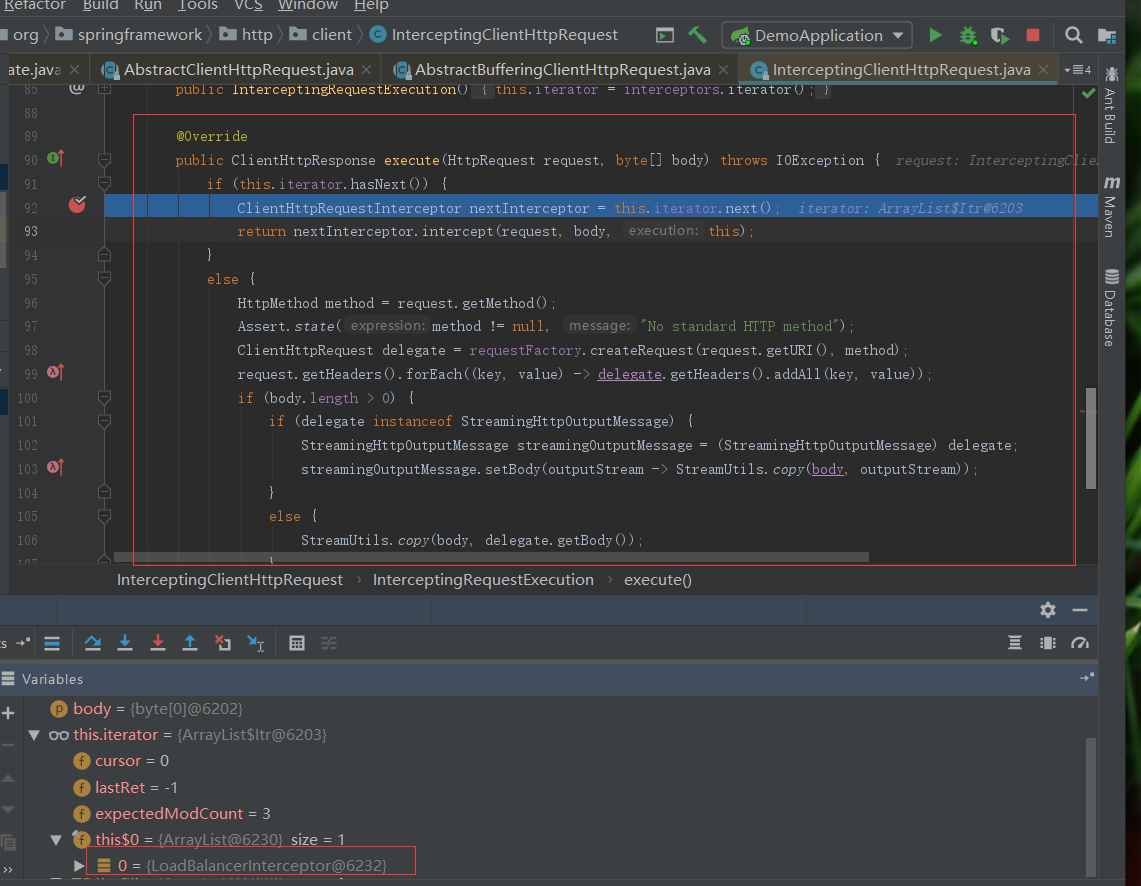Open the DemoApplication run configuration dropdown

tap(818, 35)
